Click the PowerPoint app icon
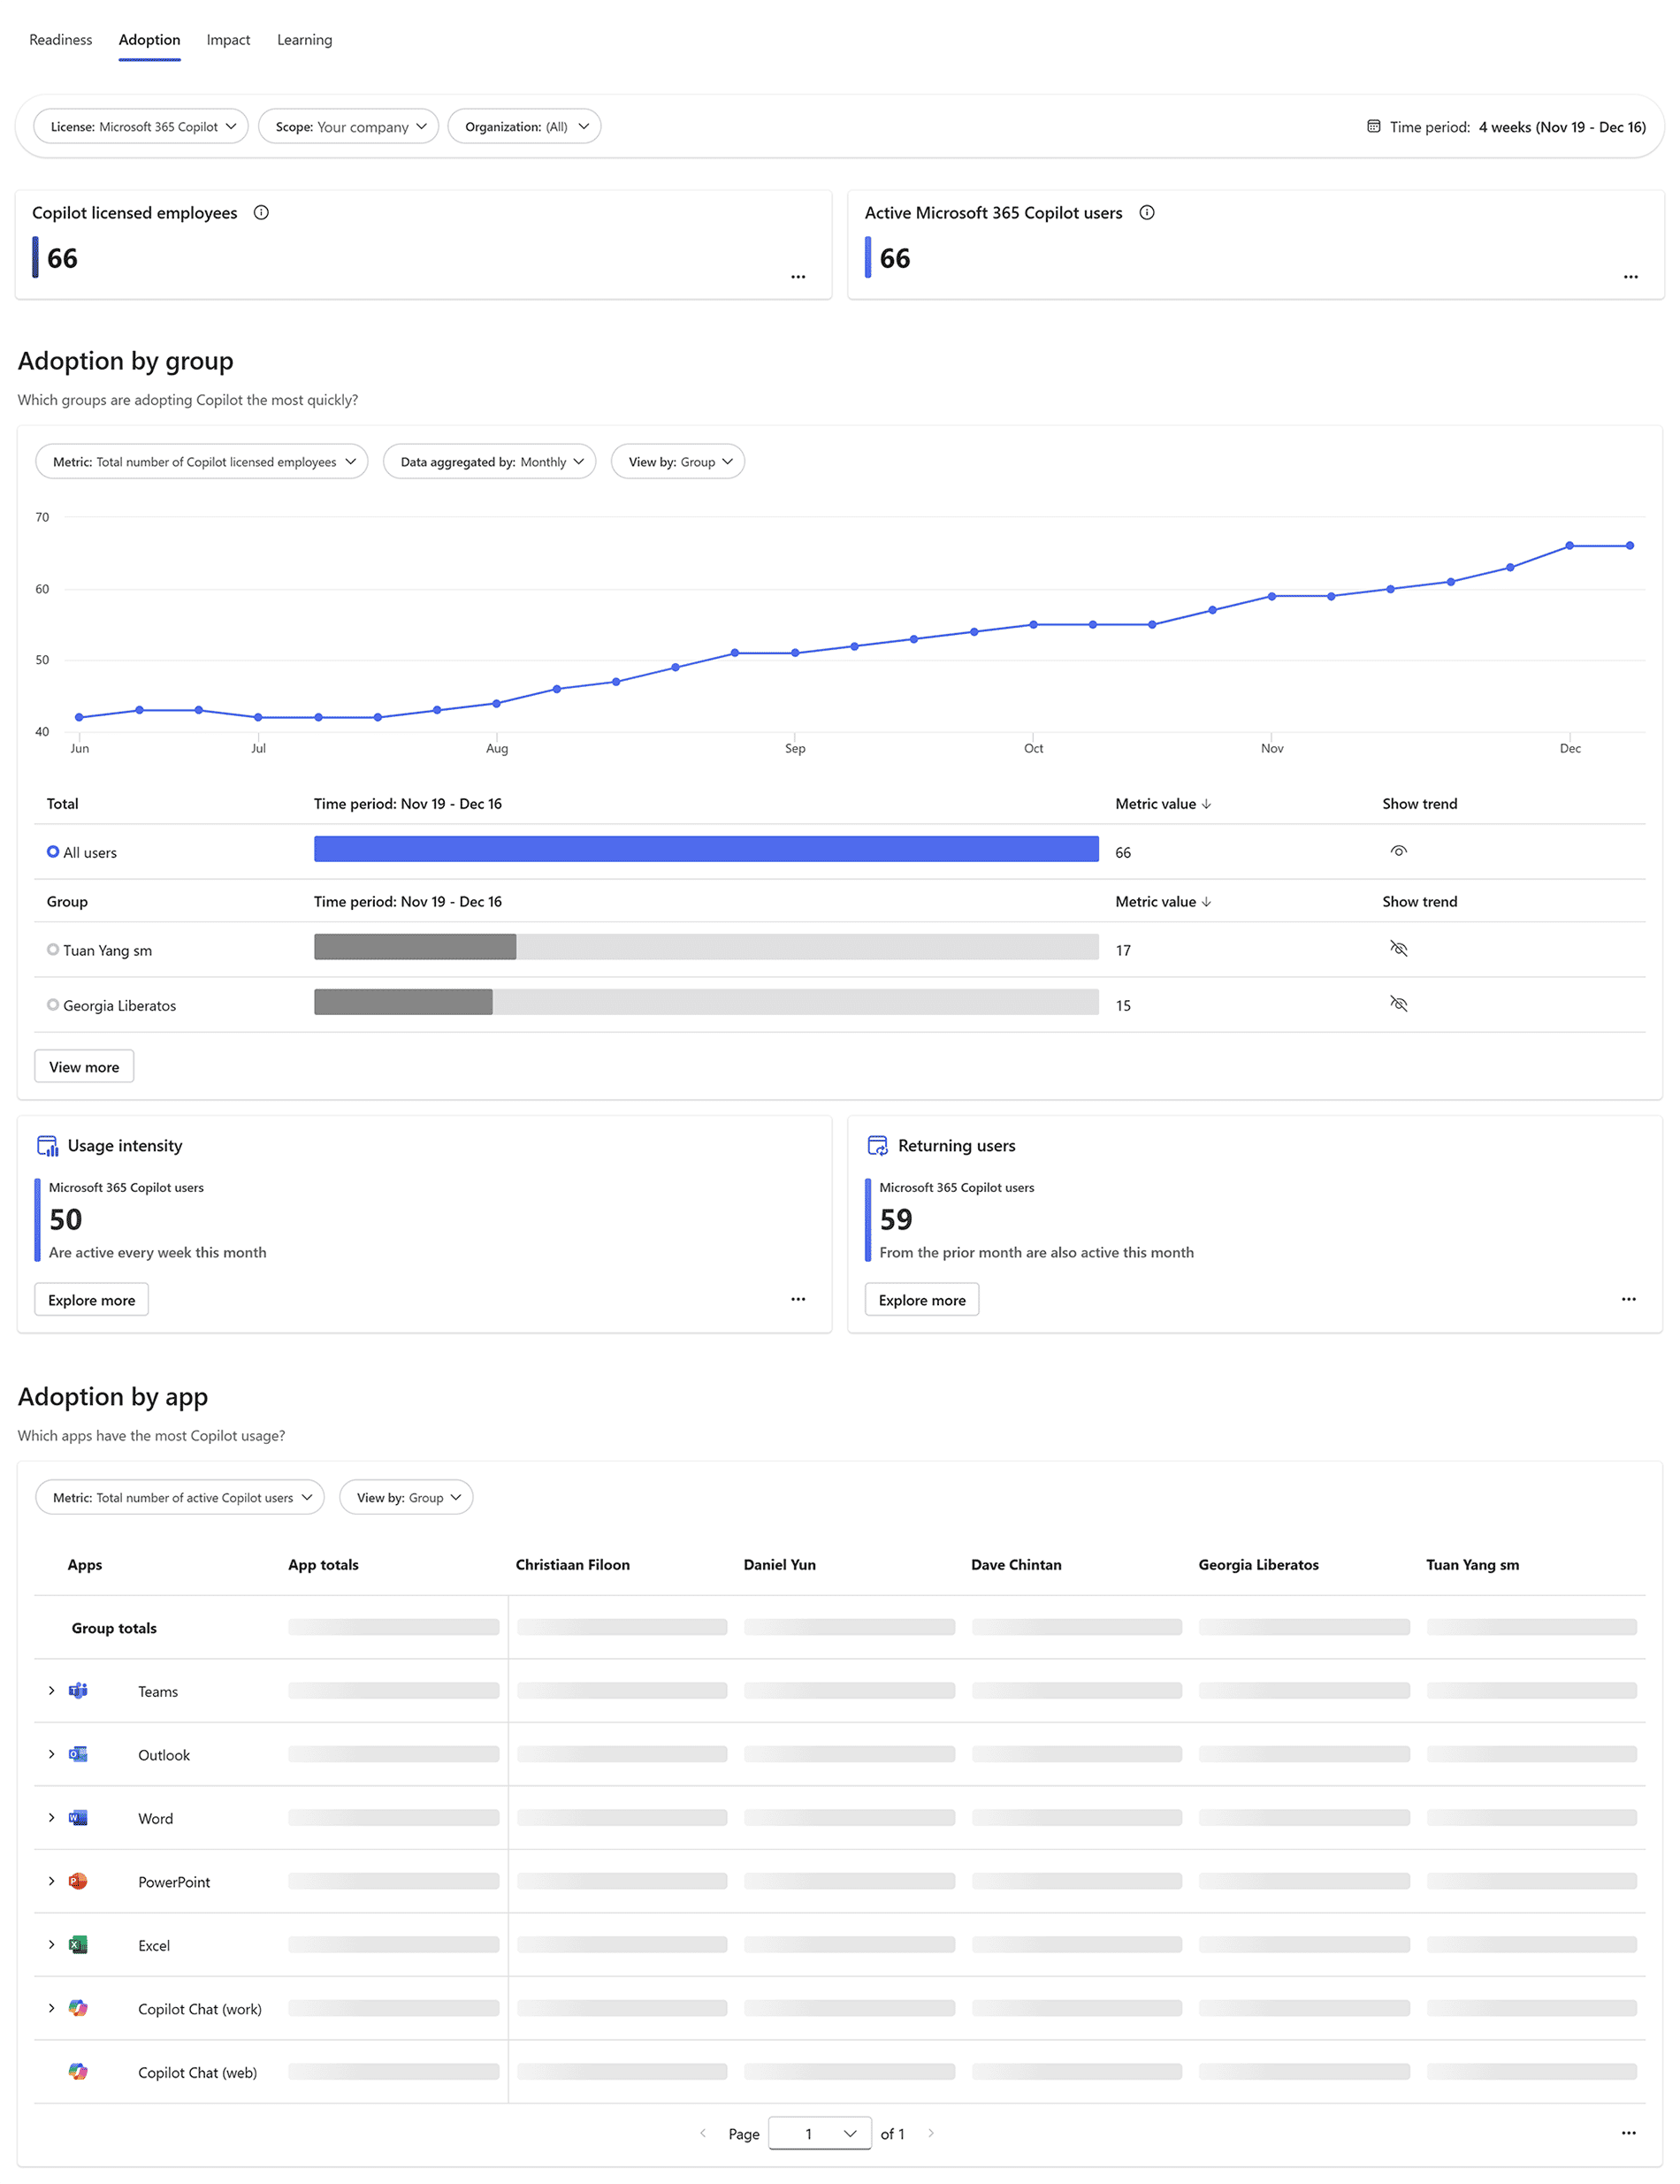The height and width of the screenshot is (2184, 1680). coord(78,1881)
